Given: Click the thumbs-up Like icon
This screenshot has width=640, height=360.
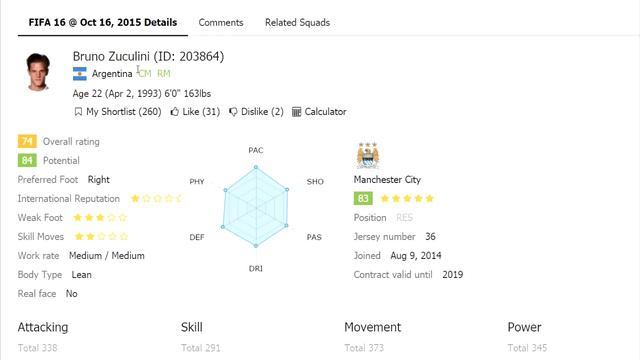Looking at the screenshot, I should (x=175, y=111).
